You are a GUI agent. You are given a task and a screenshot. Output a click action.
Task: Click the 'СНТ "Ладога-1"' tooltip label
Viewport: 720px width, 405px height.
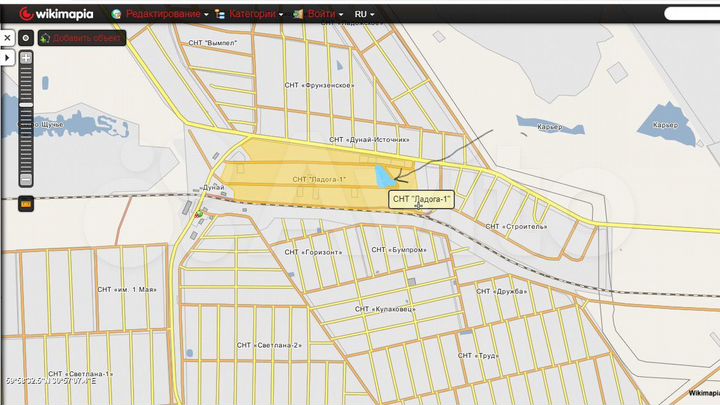coord(422,199)
